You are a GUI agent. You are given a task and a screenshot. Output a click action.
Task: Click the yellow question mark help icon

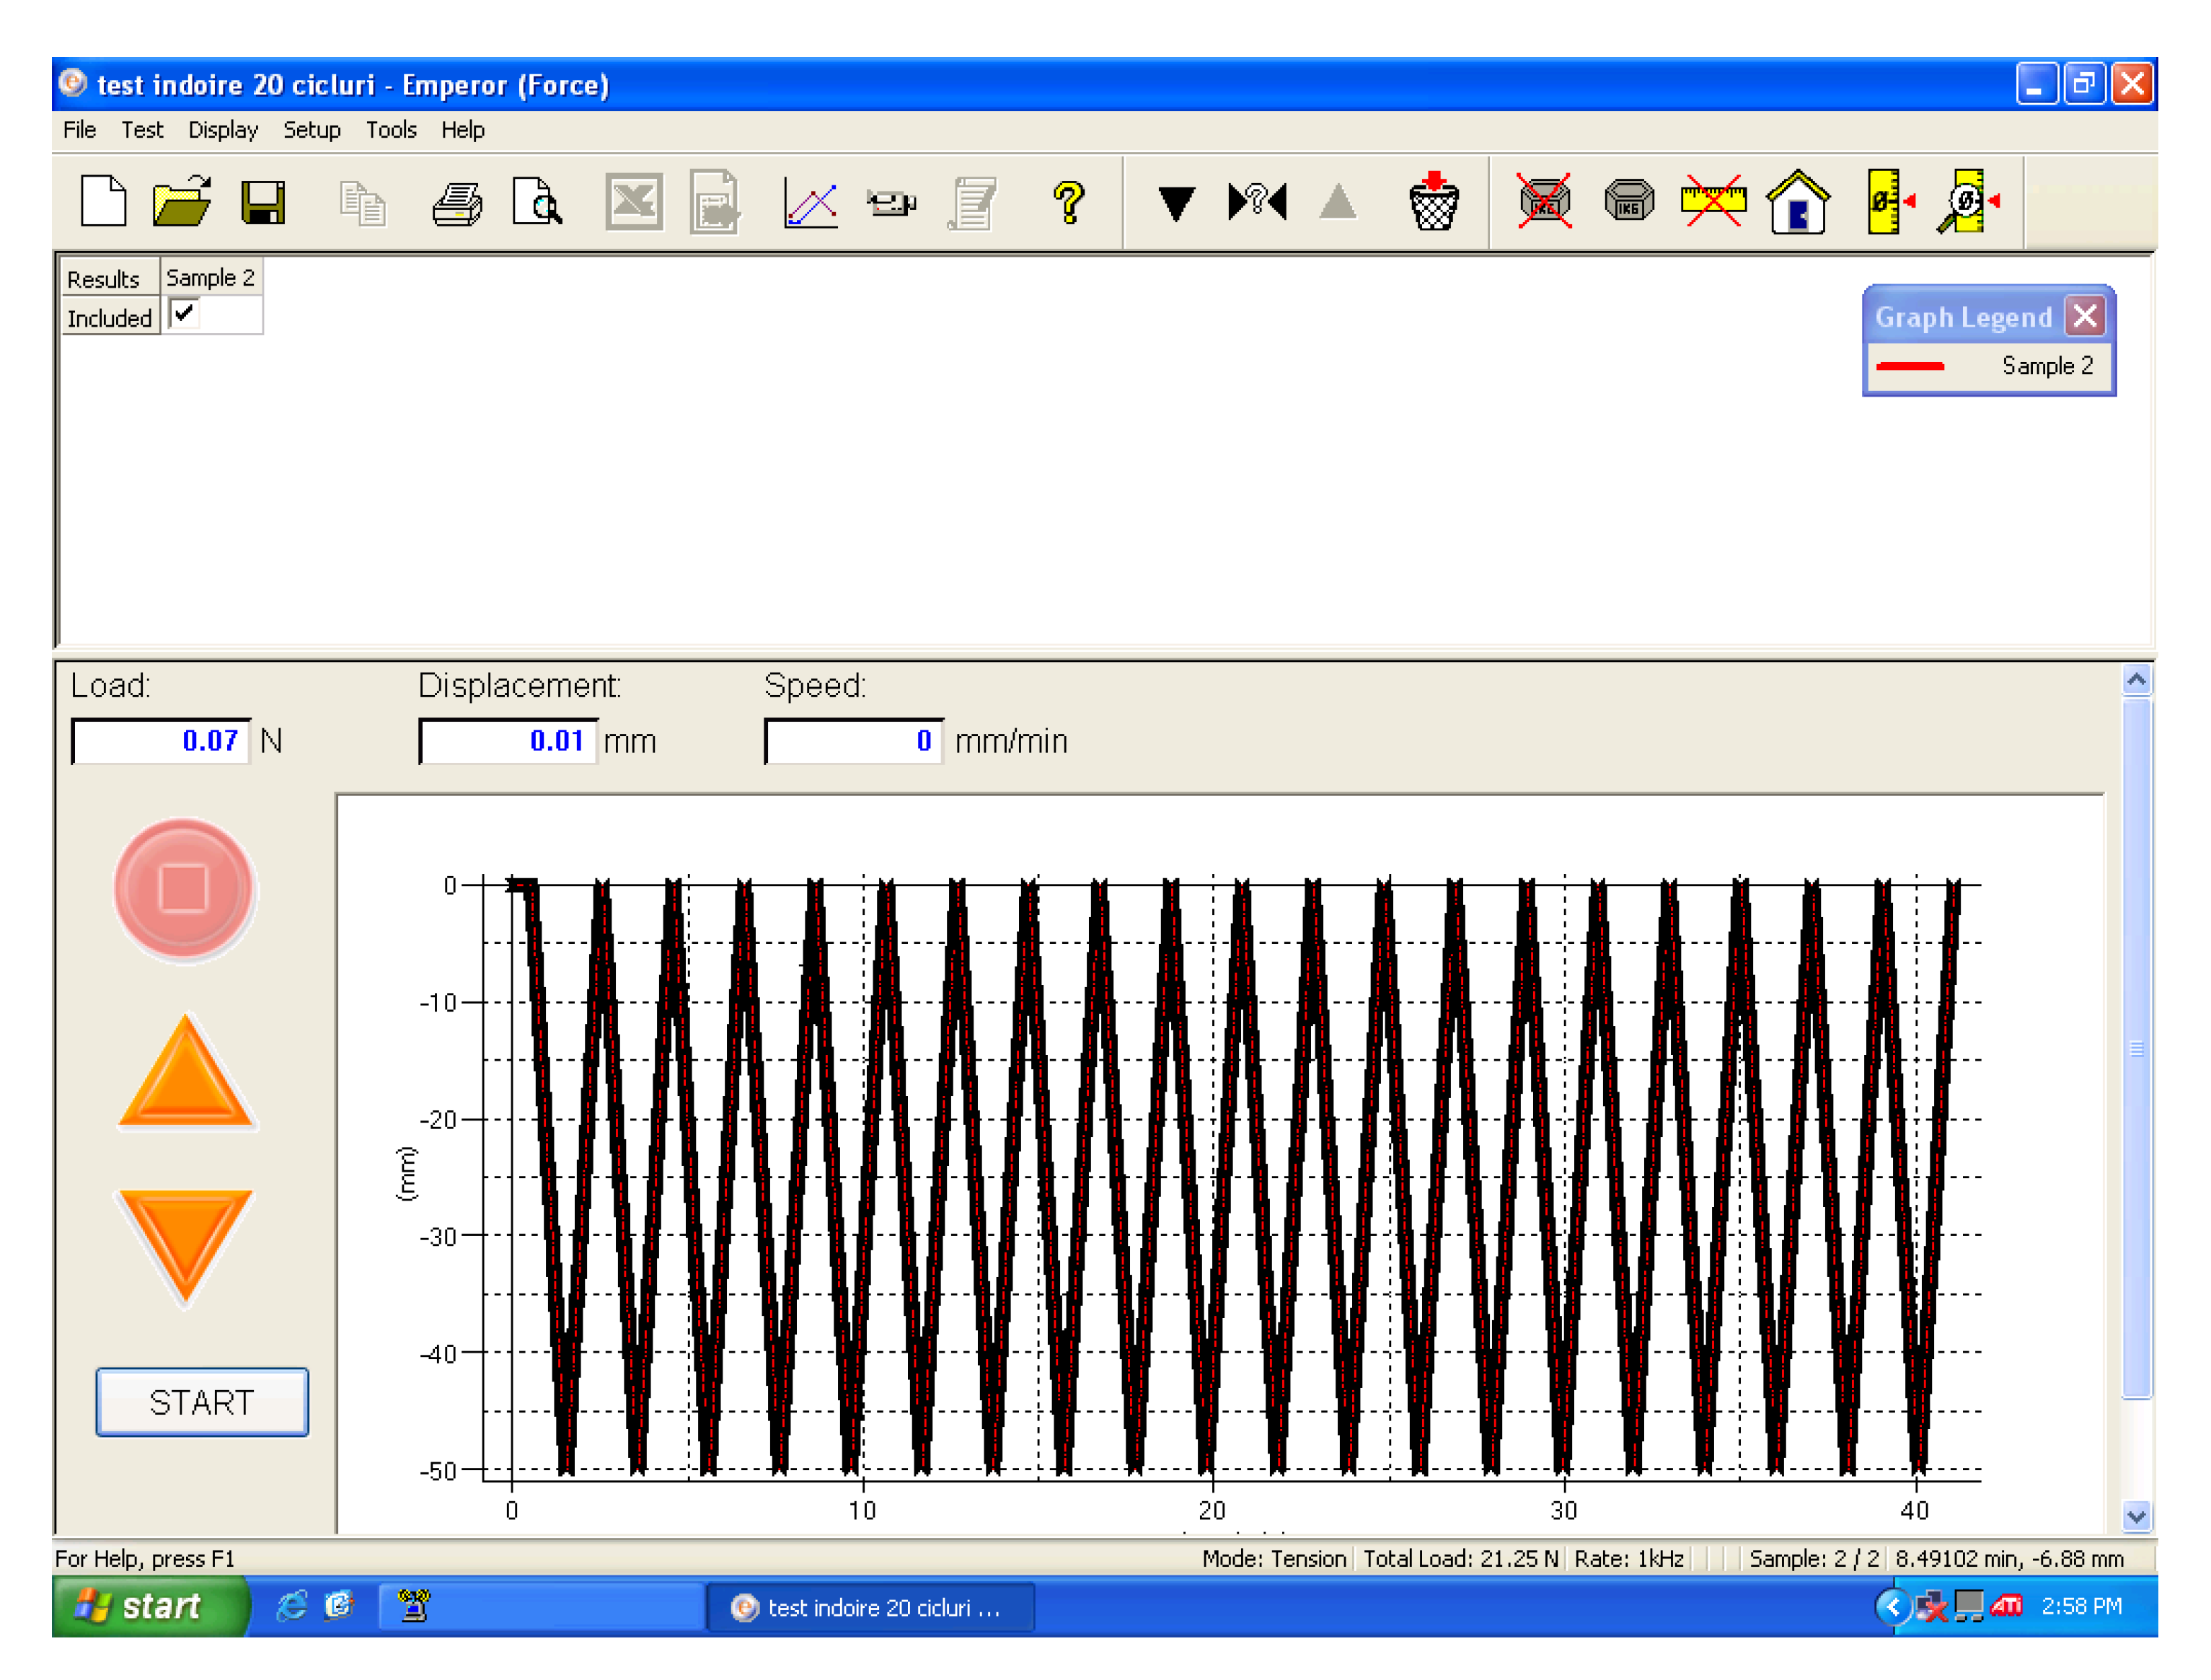[x=1069, y=202]
